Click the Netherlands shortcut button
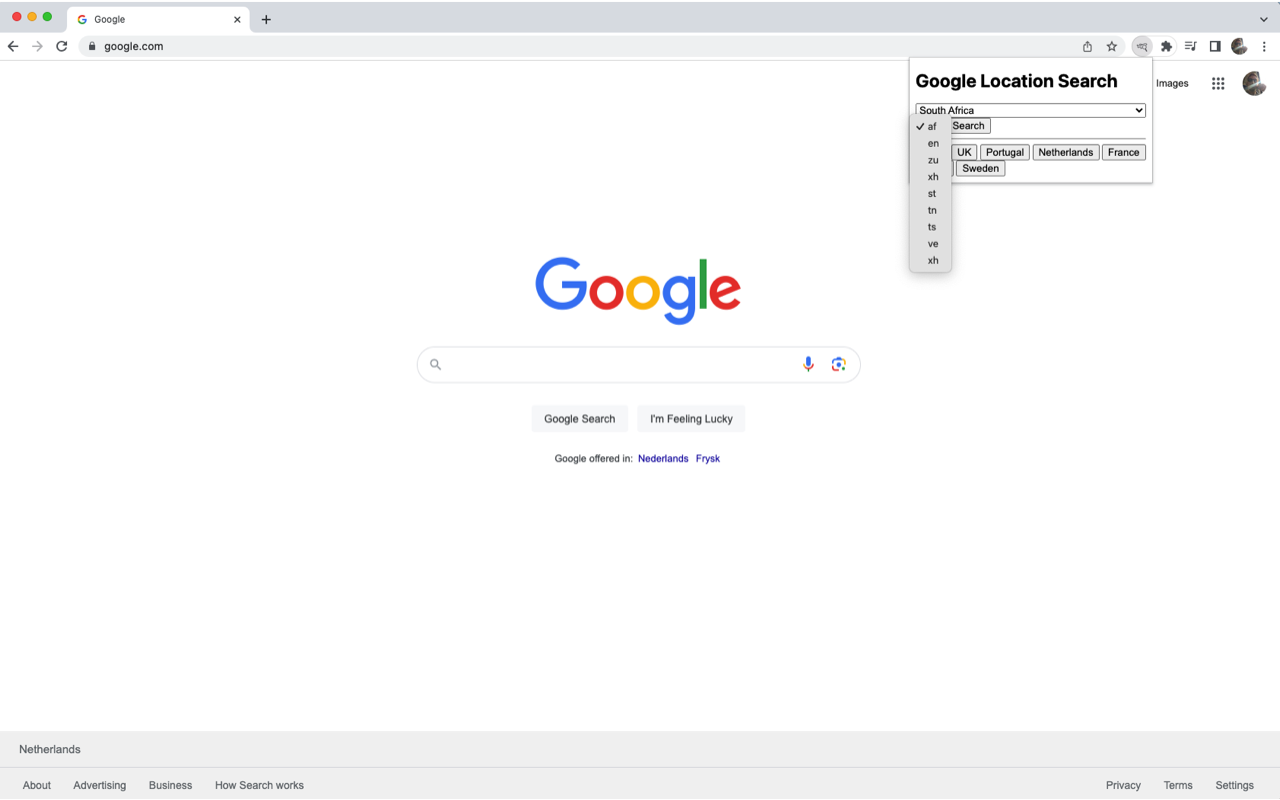The image size is (1280, 800). [x=1066, y=152]
